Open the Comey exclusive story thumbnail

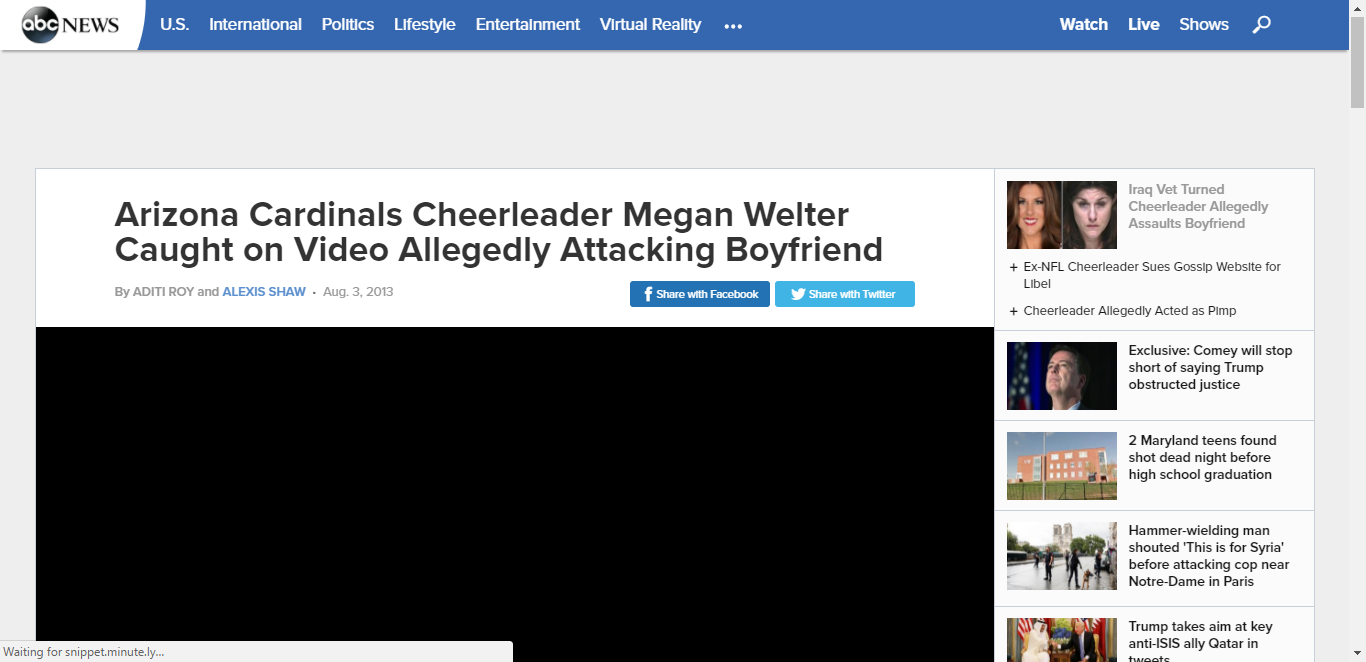point(1062,376)
